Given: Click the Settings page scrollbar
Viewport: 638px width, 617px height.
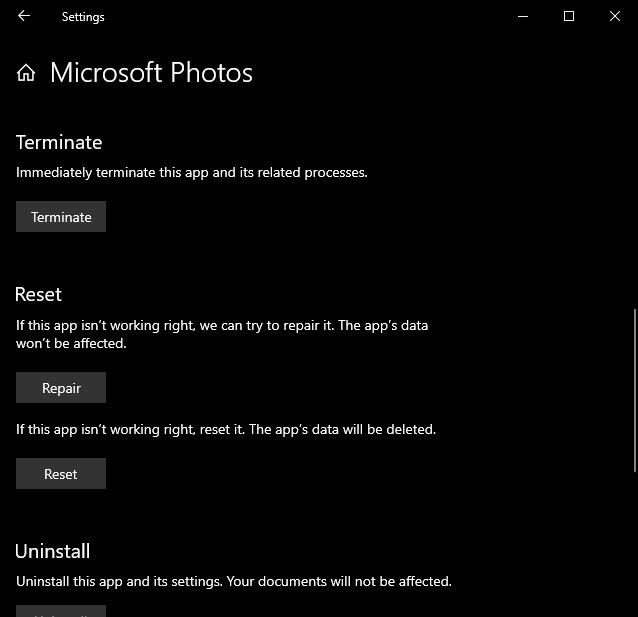Looking at the screenshot, I should click(x=634, y=390).
